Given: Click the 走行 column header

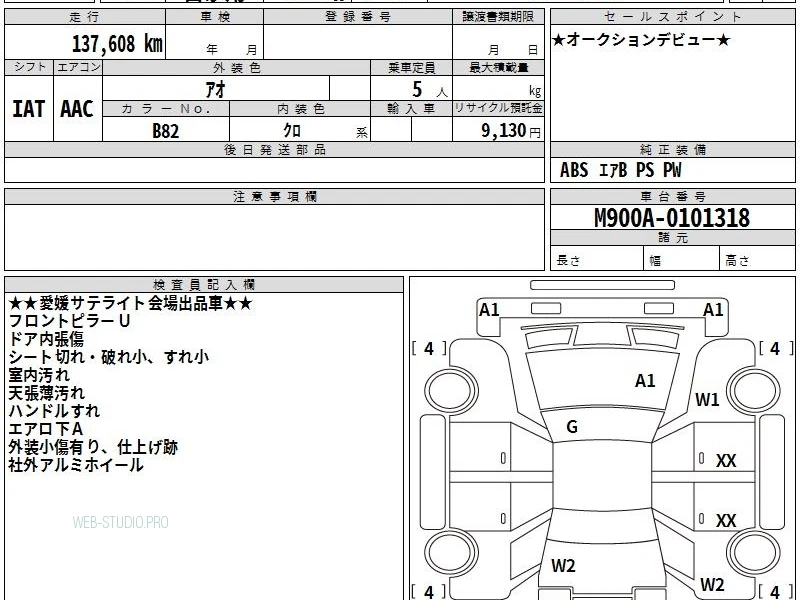Looking at the screenshot, I should pos(85,17).
